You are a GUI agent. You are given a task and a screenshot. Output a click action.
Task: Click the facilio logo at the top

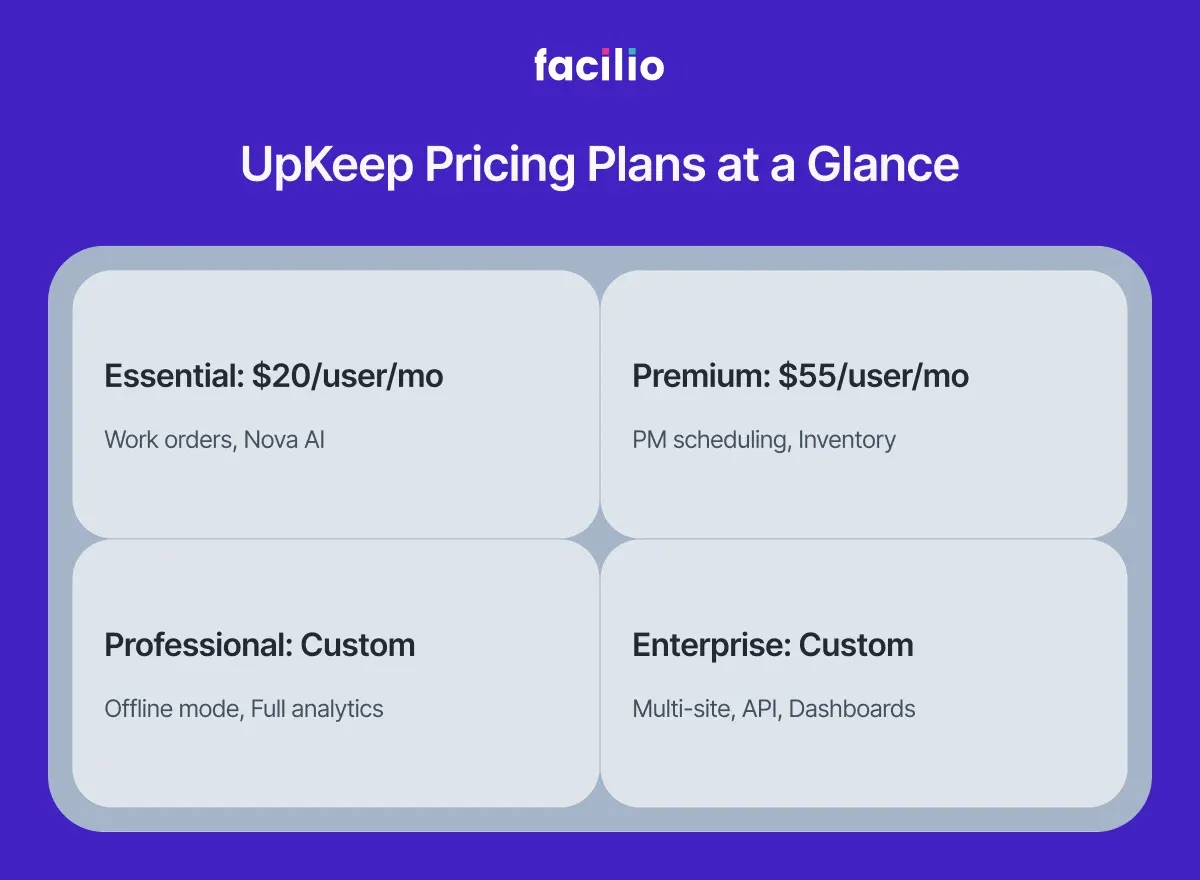599,65
